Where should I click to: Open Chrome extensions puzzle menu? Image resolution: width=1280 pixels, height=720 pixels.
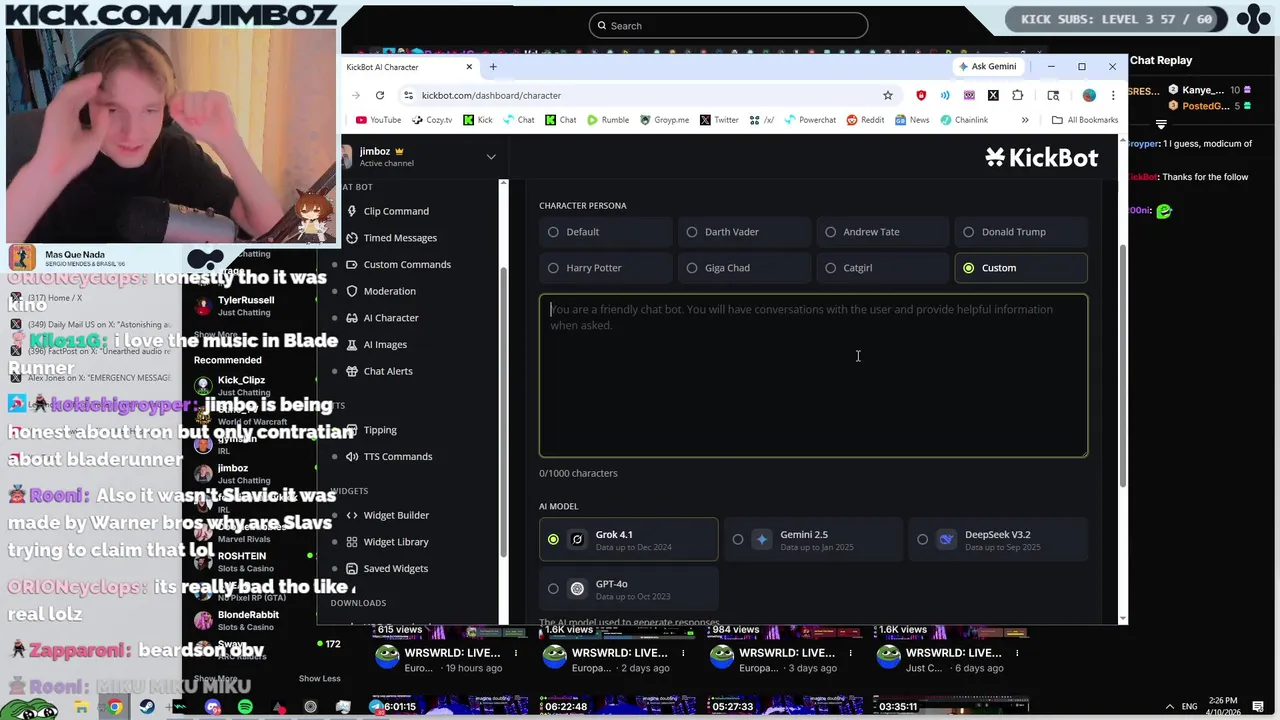click(x=1017, y=95)
